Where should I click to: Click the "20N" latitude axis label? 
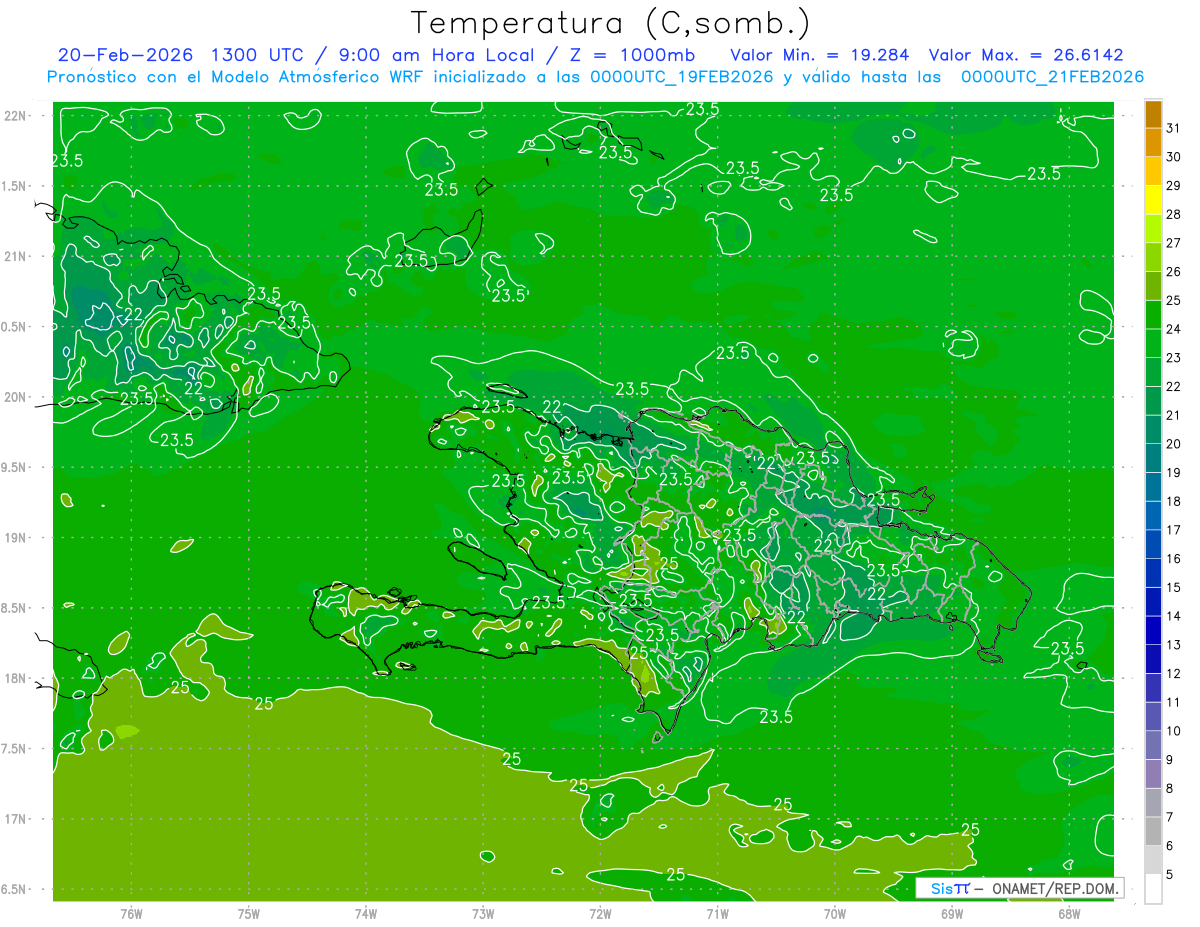pyautogui.click(x=16, y=397)
